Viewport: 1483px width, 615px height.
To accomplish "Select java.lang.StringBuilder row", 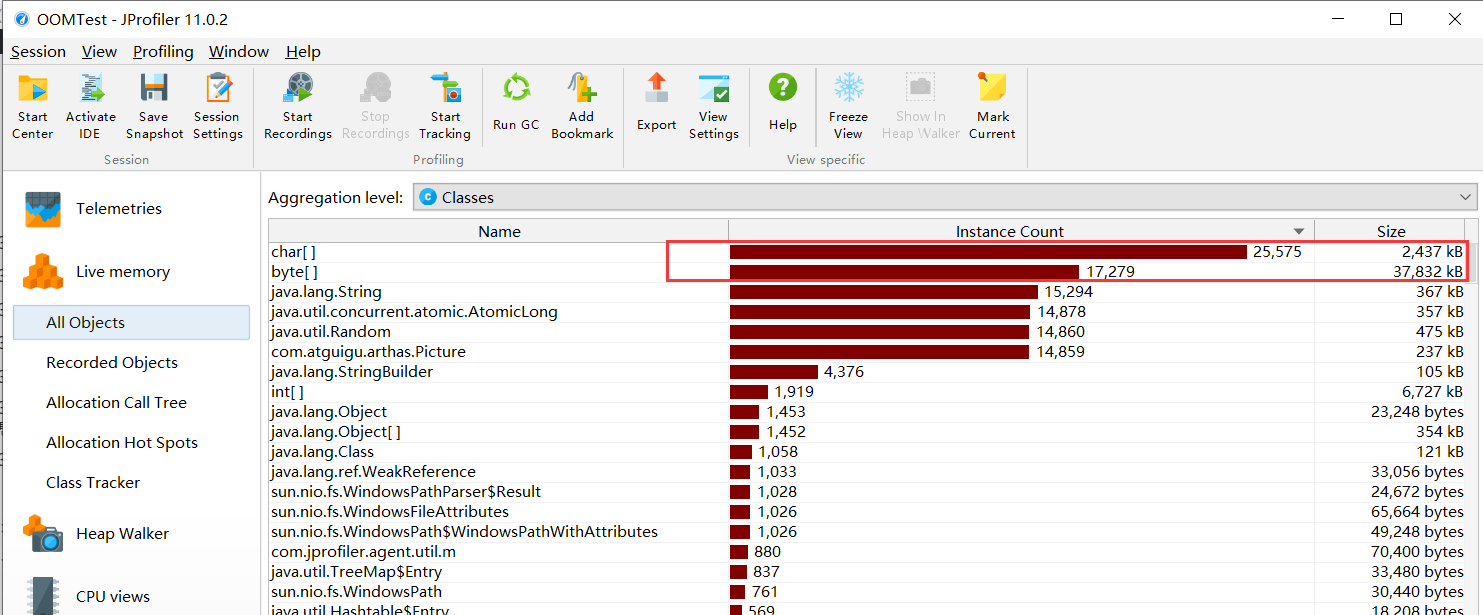I will pos(867,372).
